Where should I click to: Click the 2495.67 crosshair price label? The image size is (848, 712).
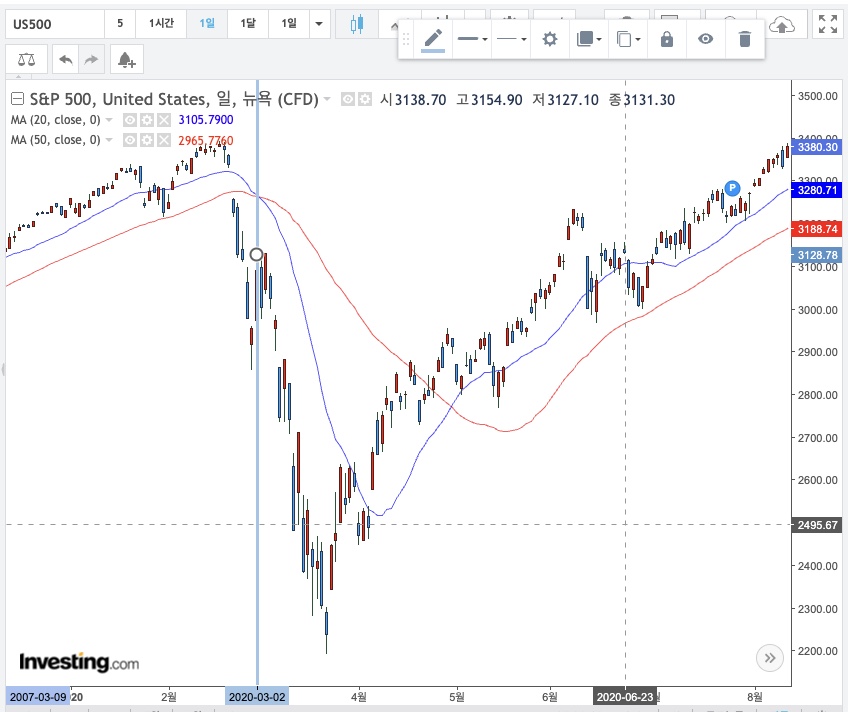tap(817, 525)
